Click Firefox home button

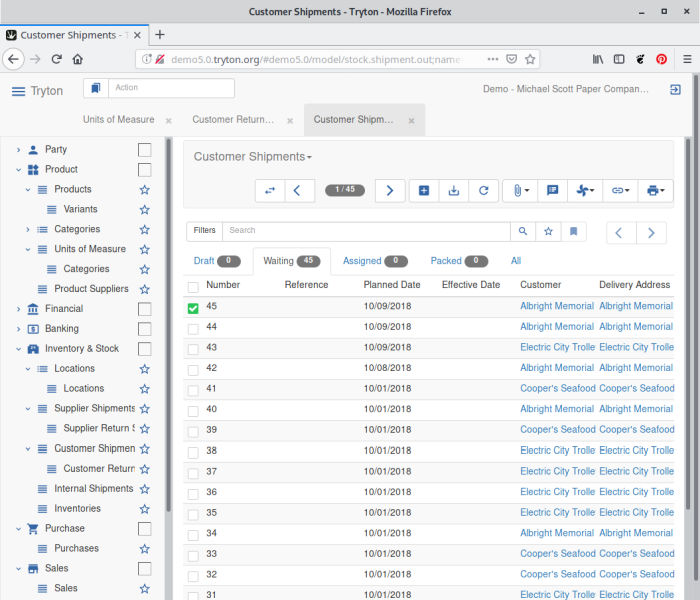(x=78, y=59)
